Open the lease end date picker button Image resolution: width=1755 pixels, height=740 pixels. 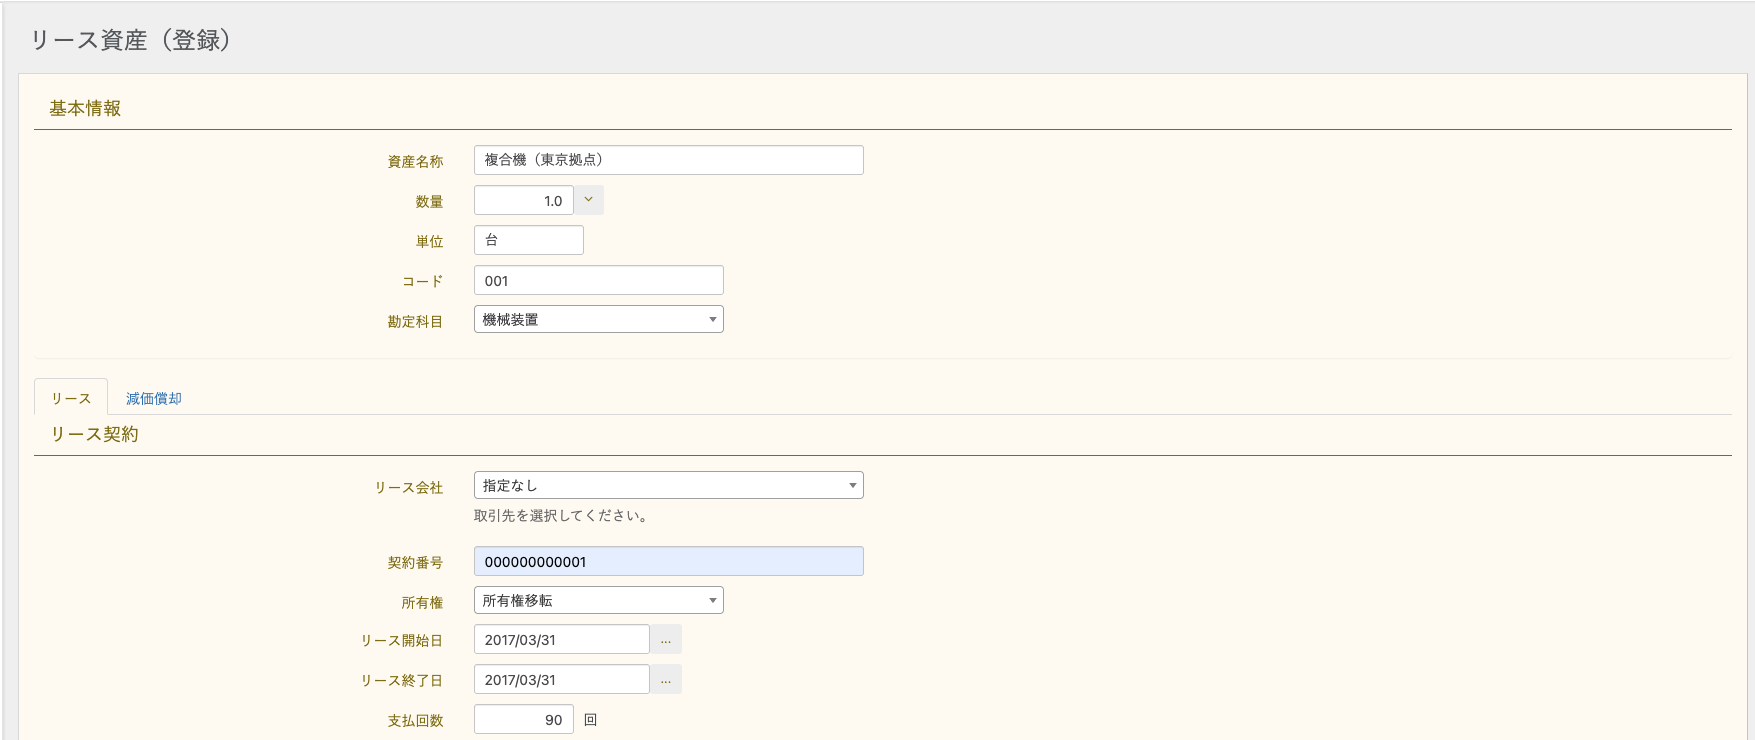pos(666,680)
